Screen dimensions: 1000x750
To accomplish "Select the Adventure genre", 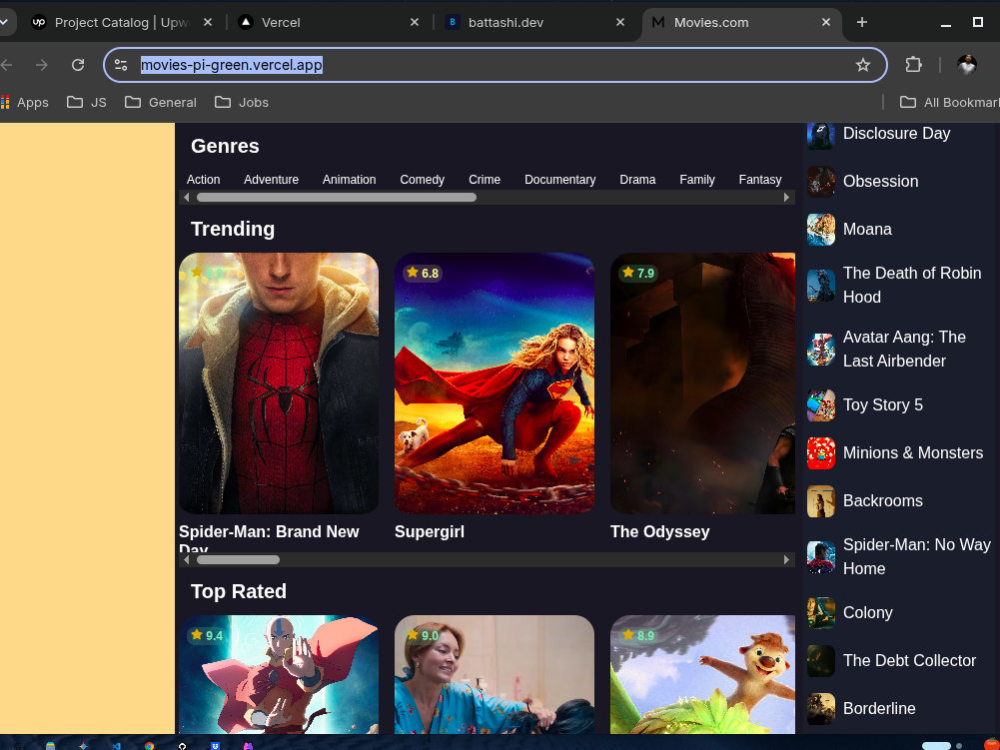I will (x=271, y=179).
